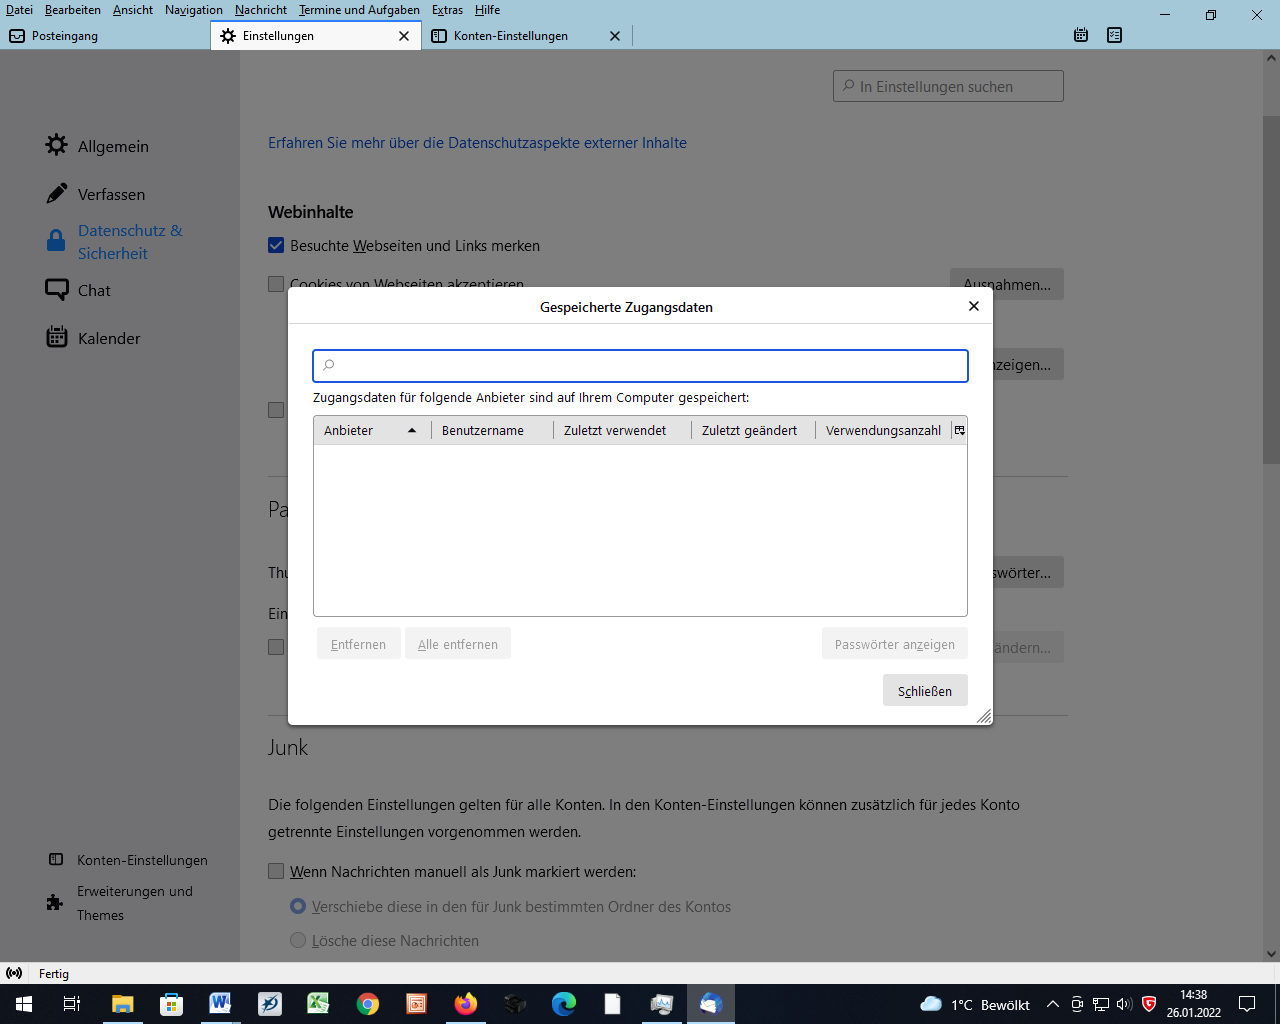Open the notification center icon
This screenshot has height=1024, width=1280.
point(1247,1004)
